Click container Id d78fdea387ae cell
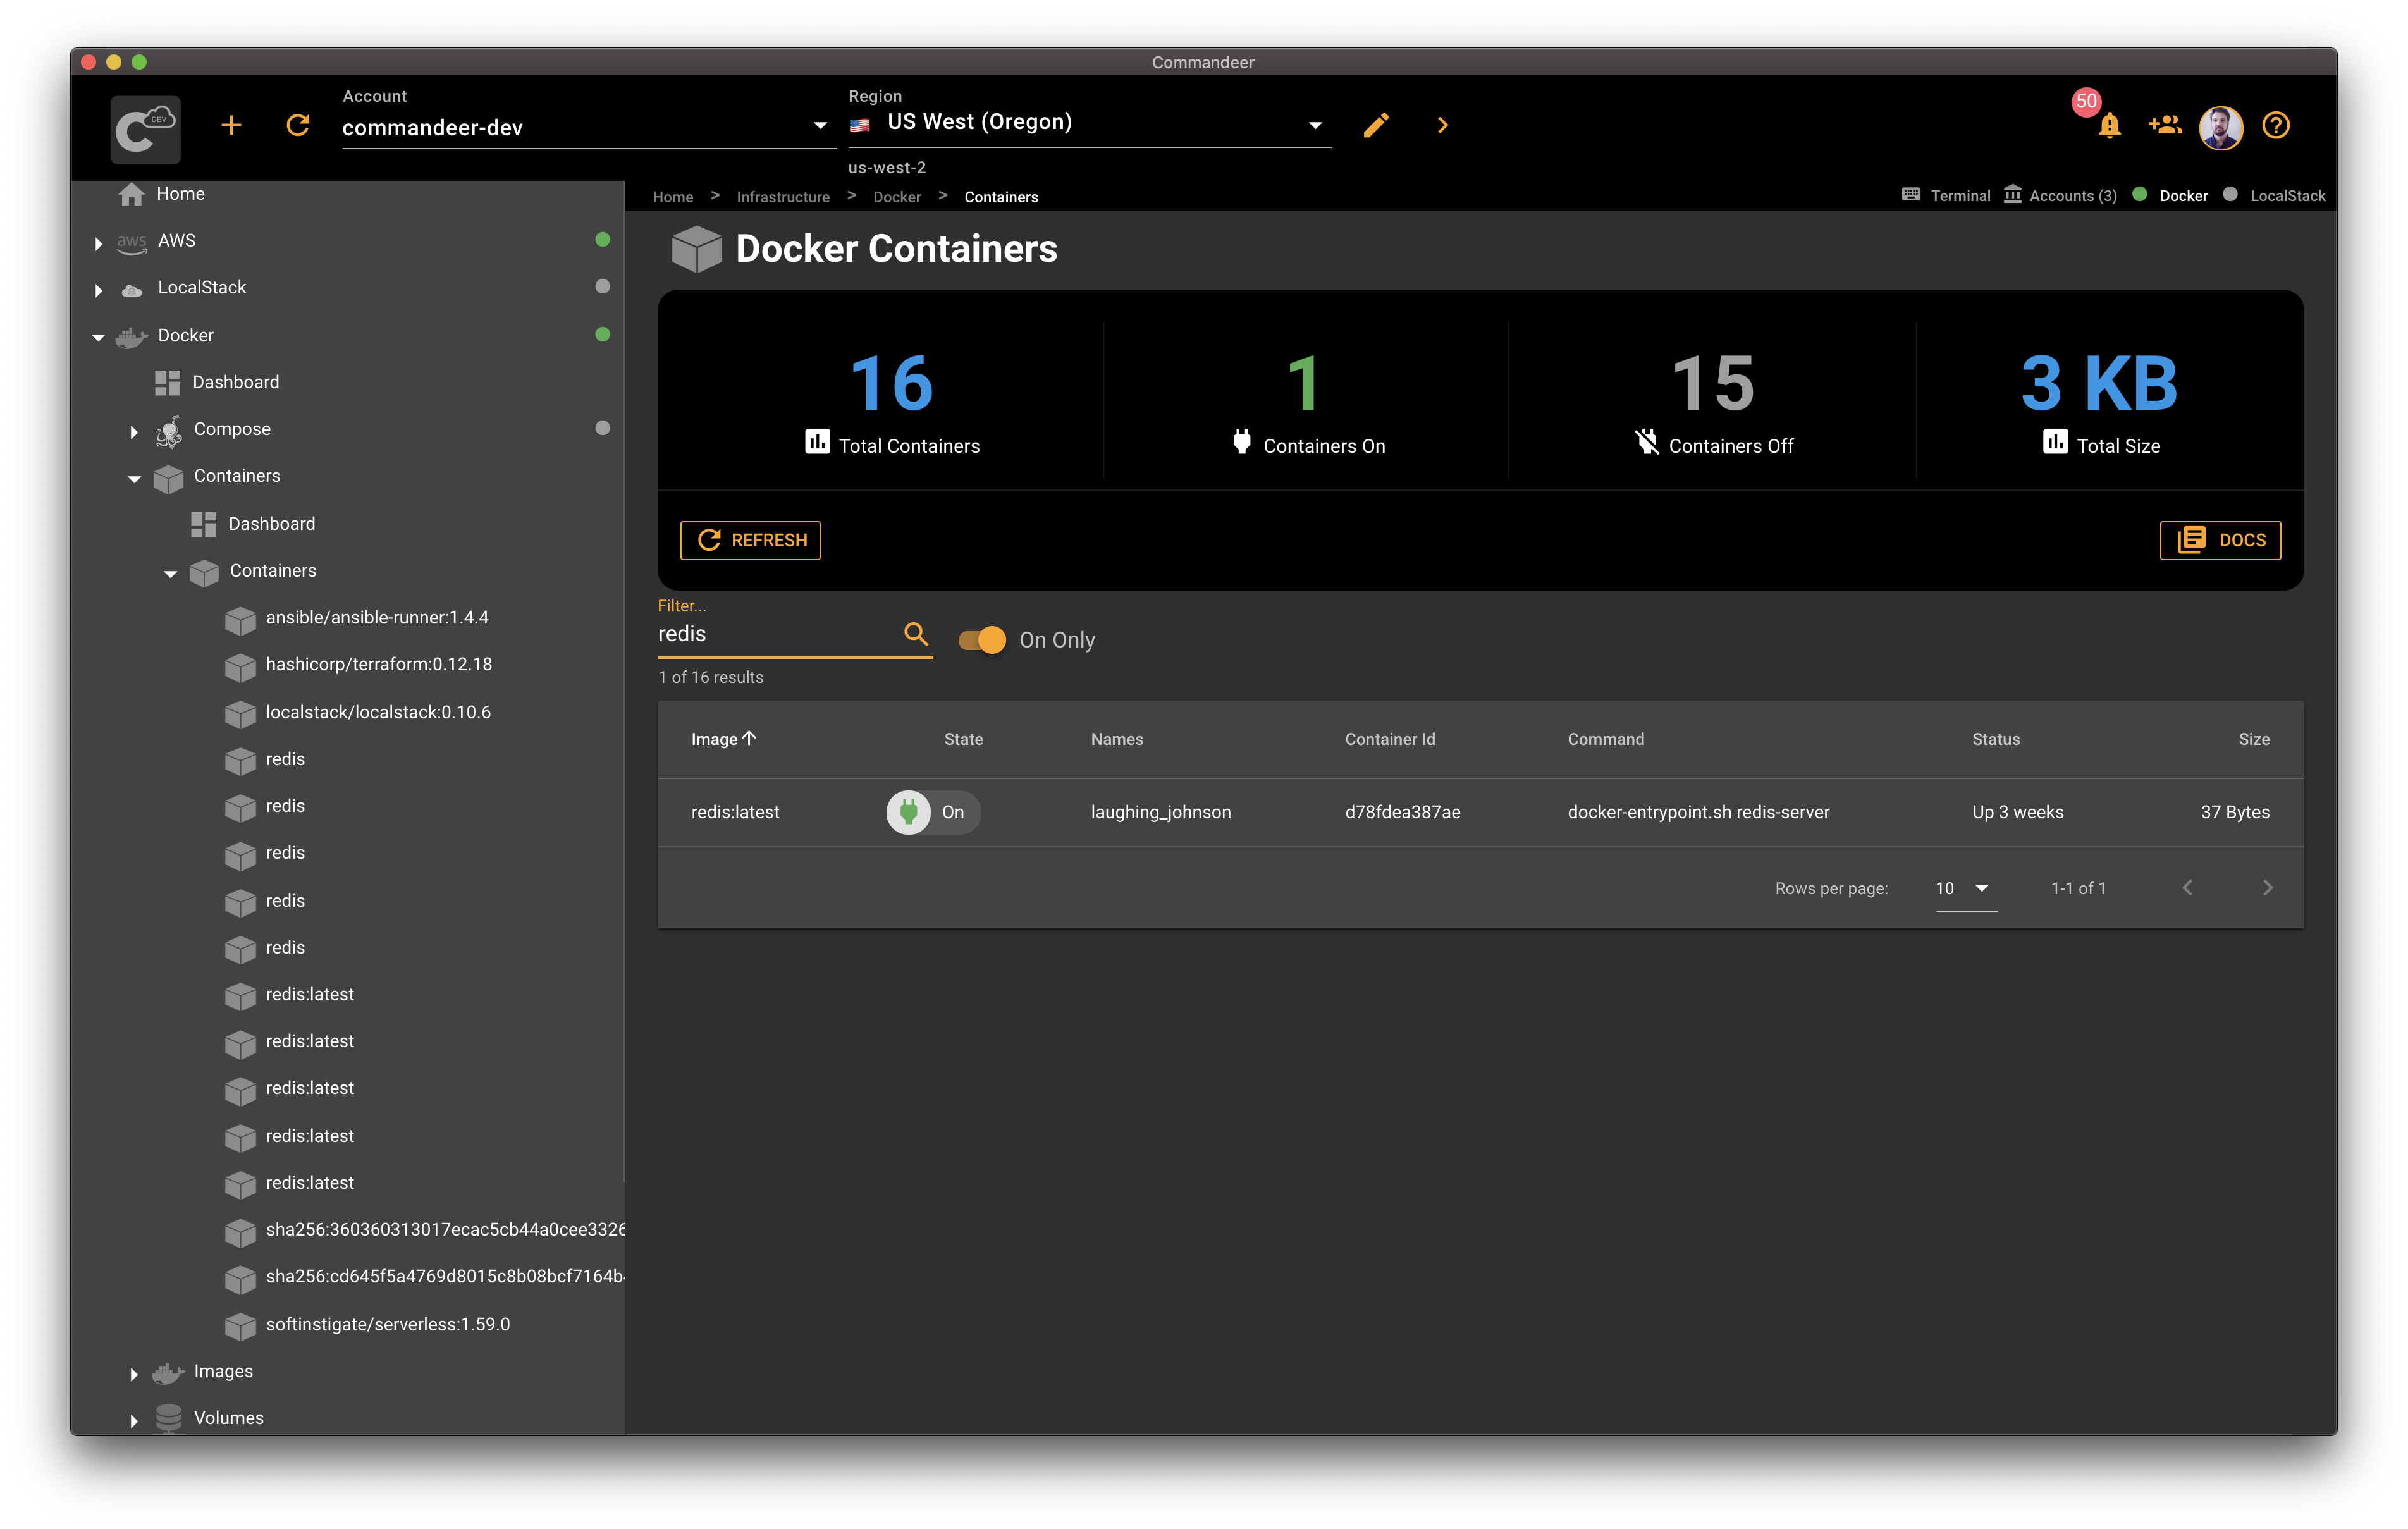The height and width of the screenshot is (1529, 2408). click(x=1402, y=812)
